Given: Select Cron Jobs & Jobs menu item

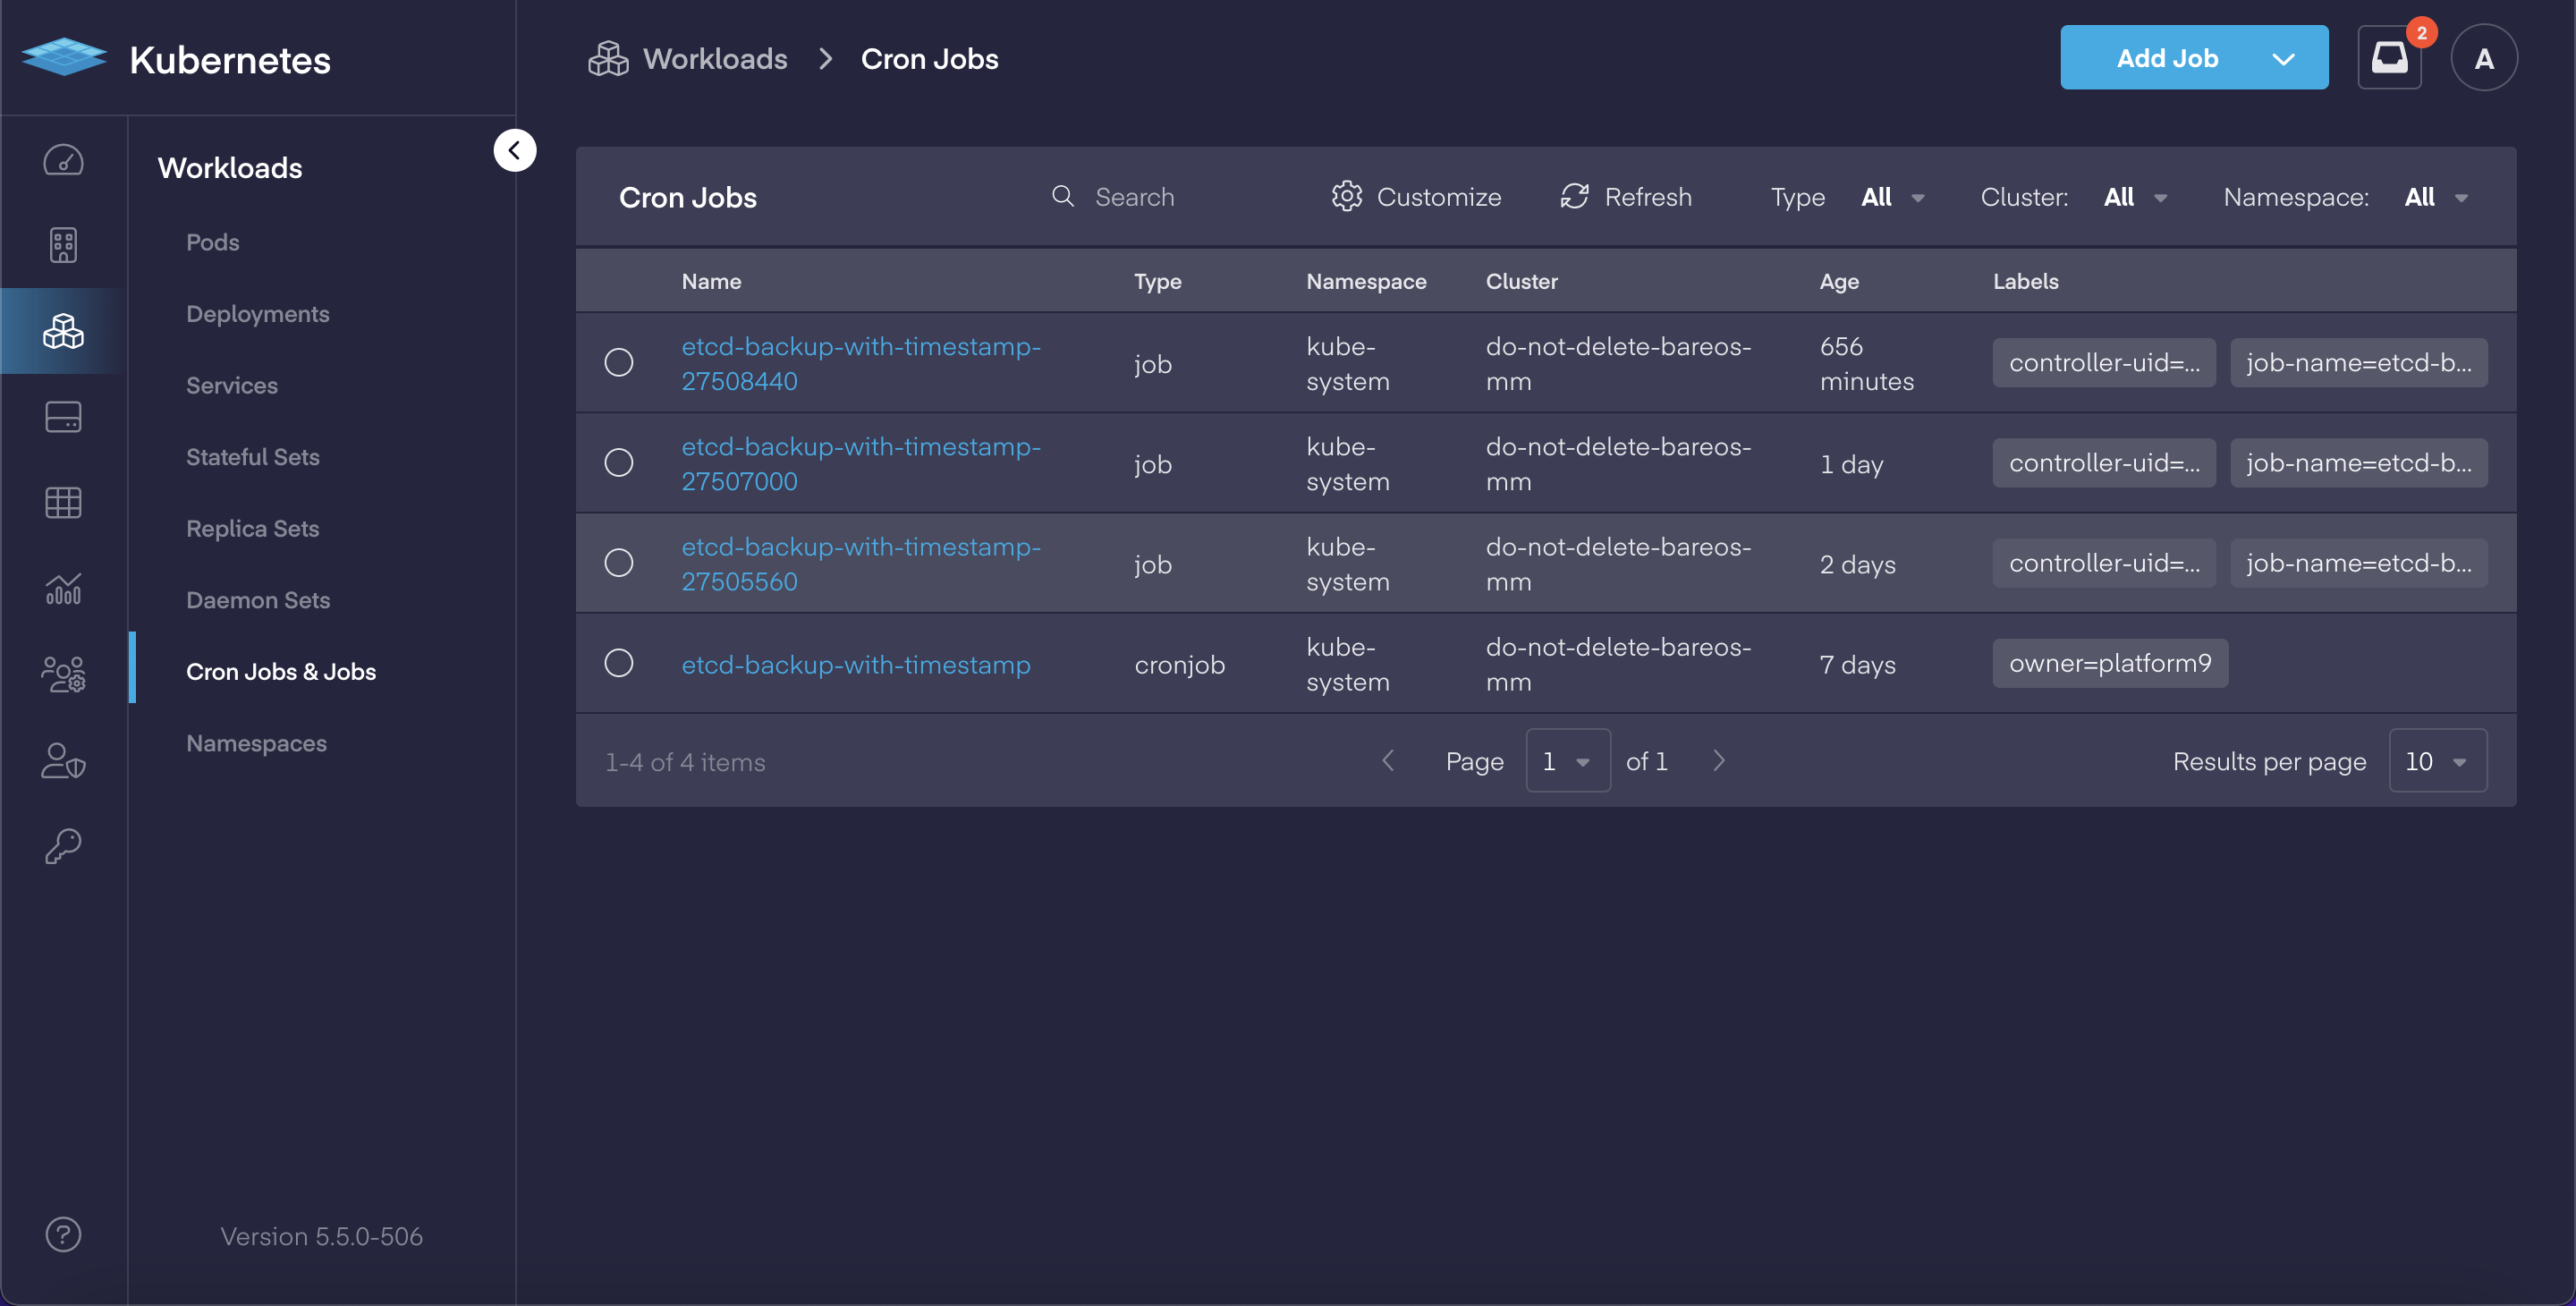Looking at the screenshot, I should [281, 672].
